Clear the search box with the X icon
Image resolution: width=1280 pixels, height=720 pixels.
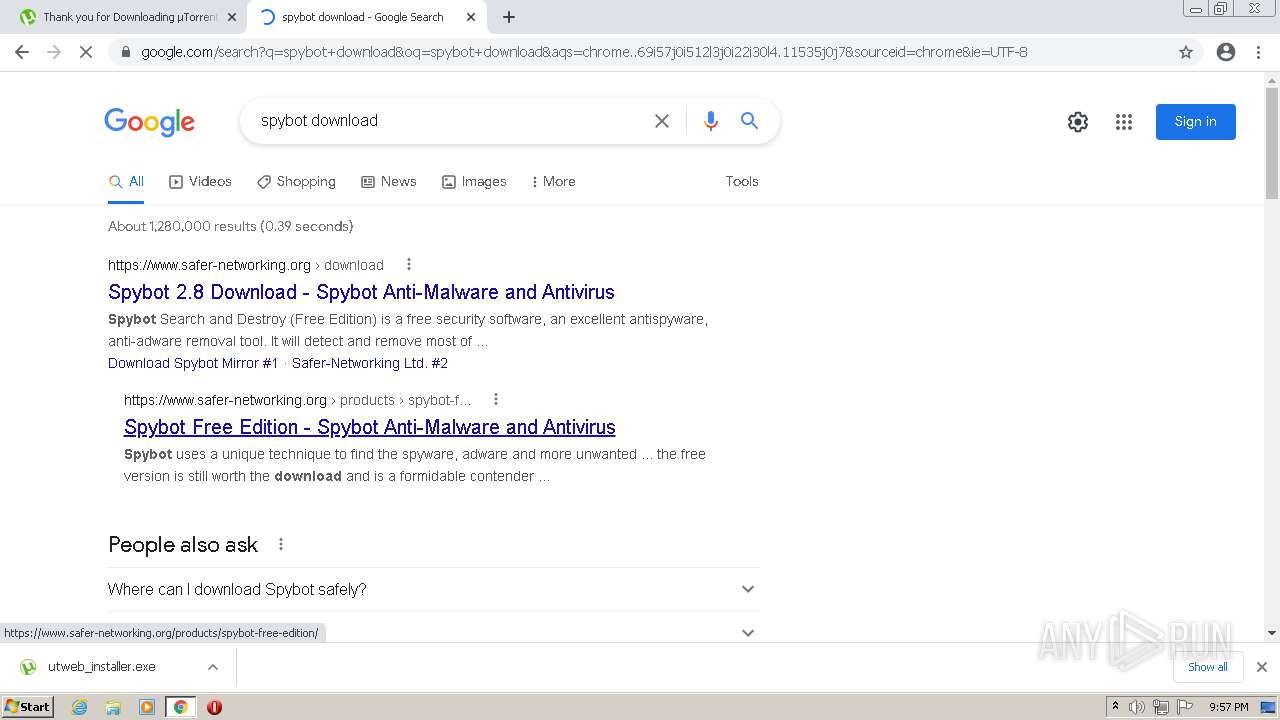(662, 121)
